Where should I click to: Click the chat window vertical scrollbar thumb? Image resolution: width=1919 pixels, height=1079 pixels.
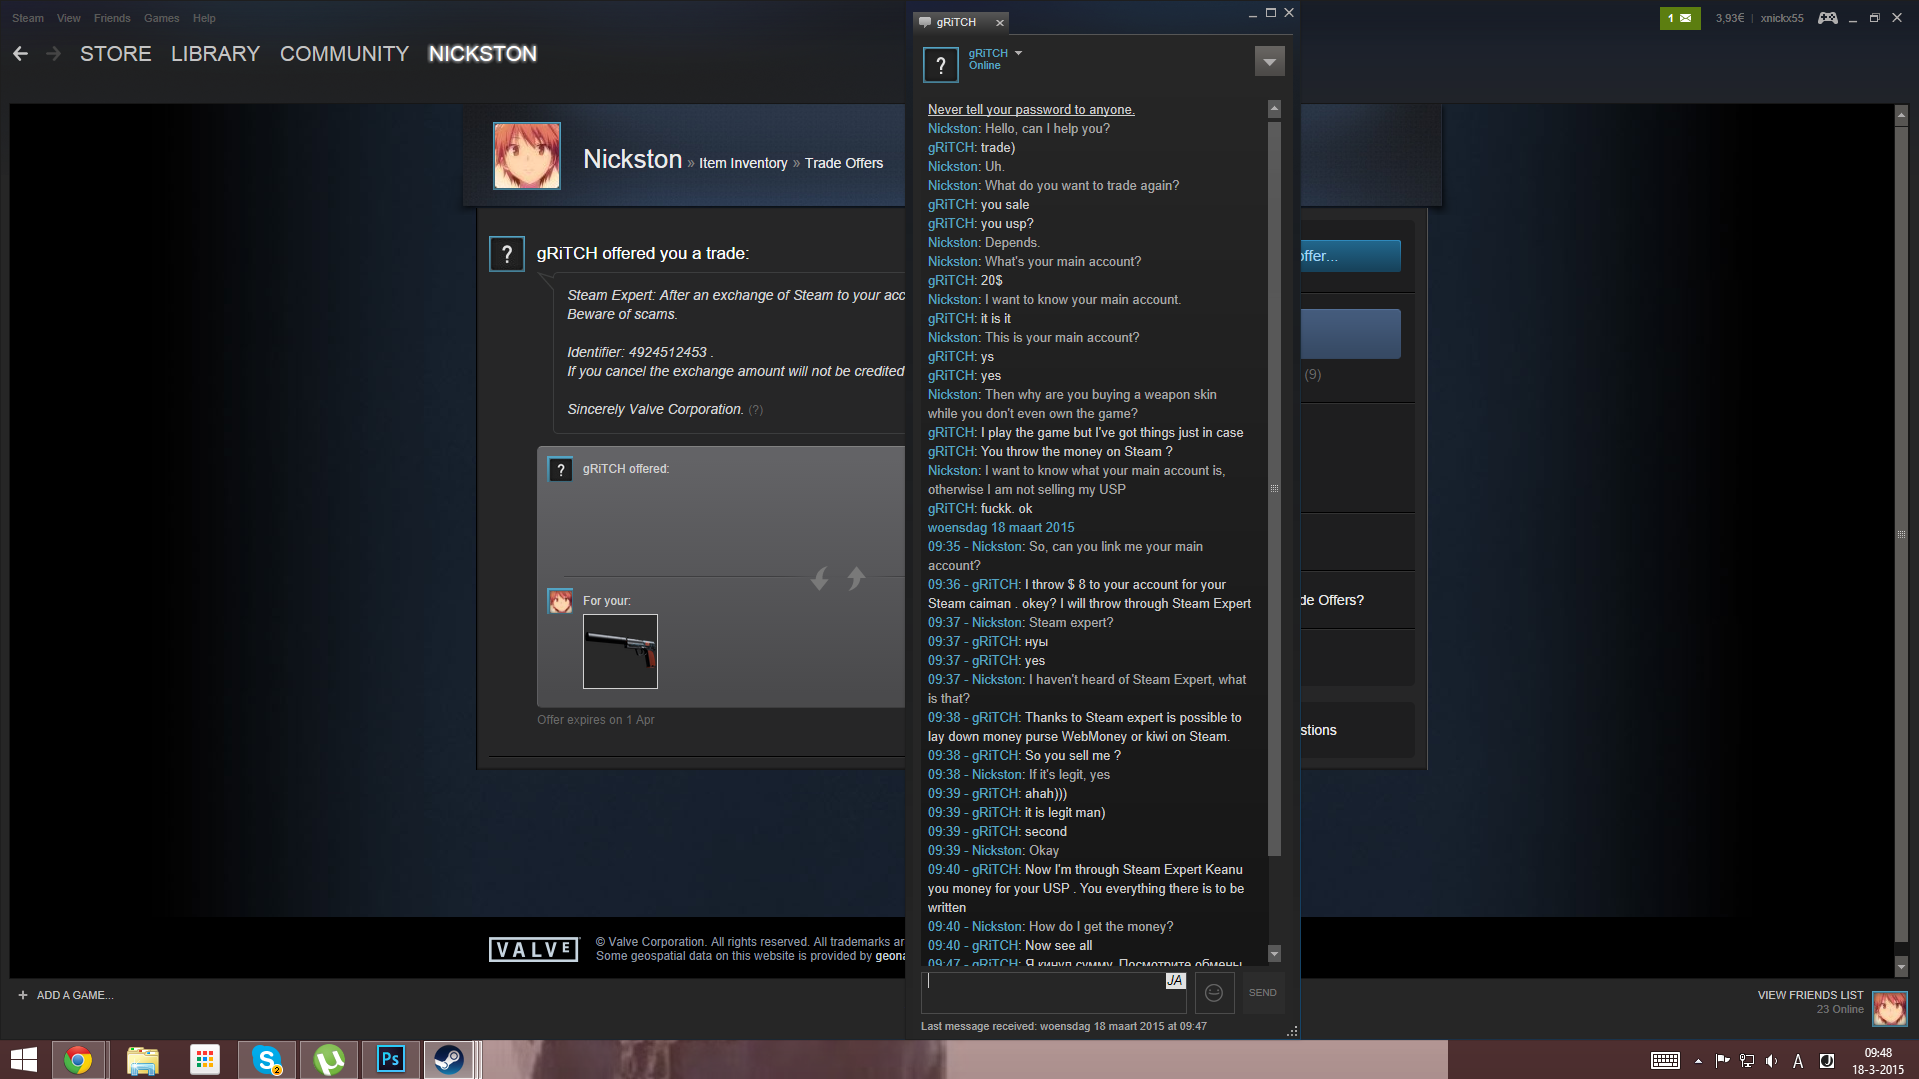pyautogui.click(x=1274, y=489)
